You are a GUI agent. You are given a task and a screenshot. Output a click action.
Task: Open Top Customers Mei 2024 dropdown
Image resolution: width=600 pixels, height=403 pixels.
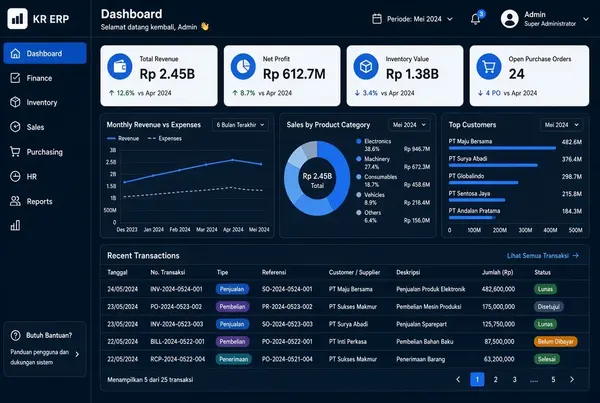pos(561,125)
